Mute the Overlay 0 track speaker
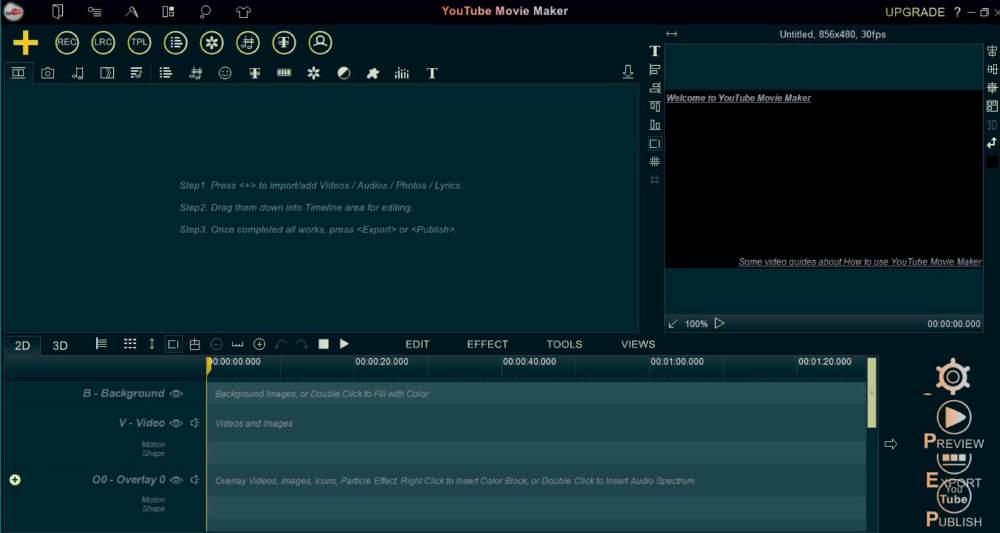Screen dimensions: 1000x533 tap(195, 479)
